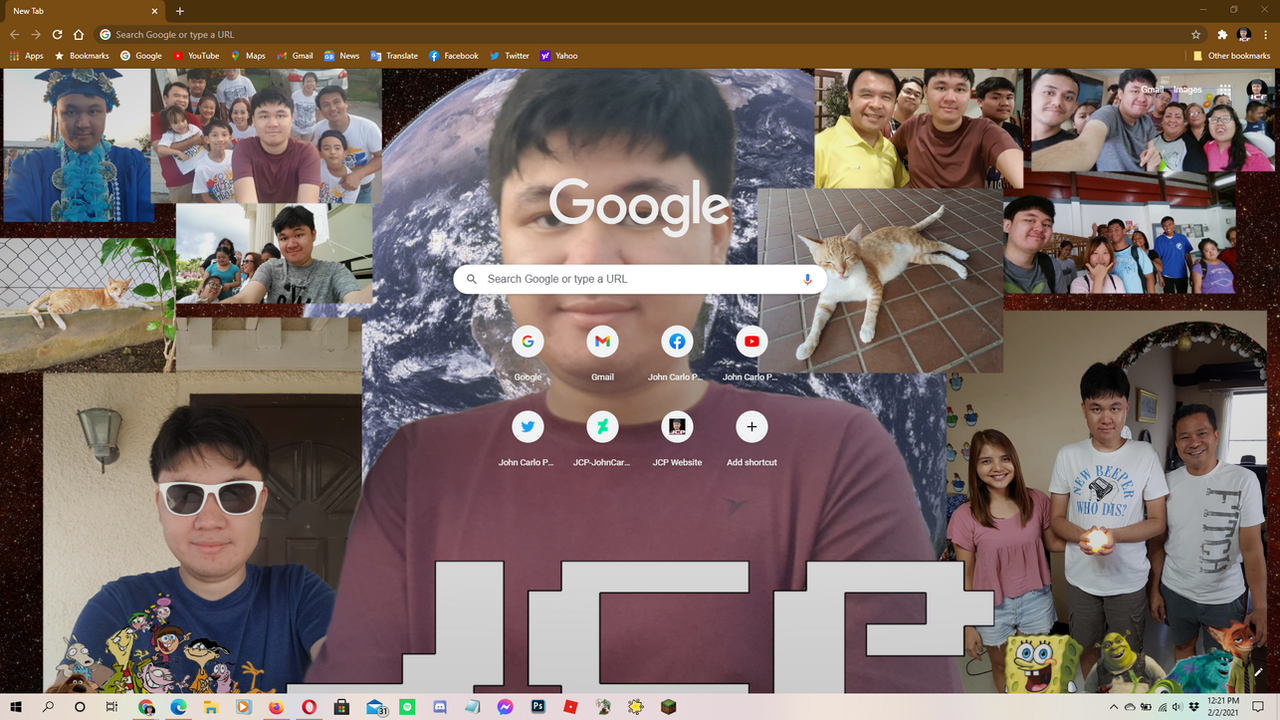The height and width of the screenshot is (720, 1280).
Task: Open Discord from the taskbar
Action: (440, 706)
